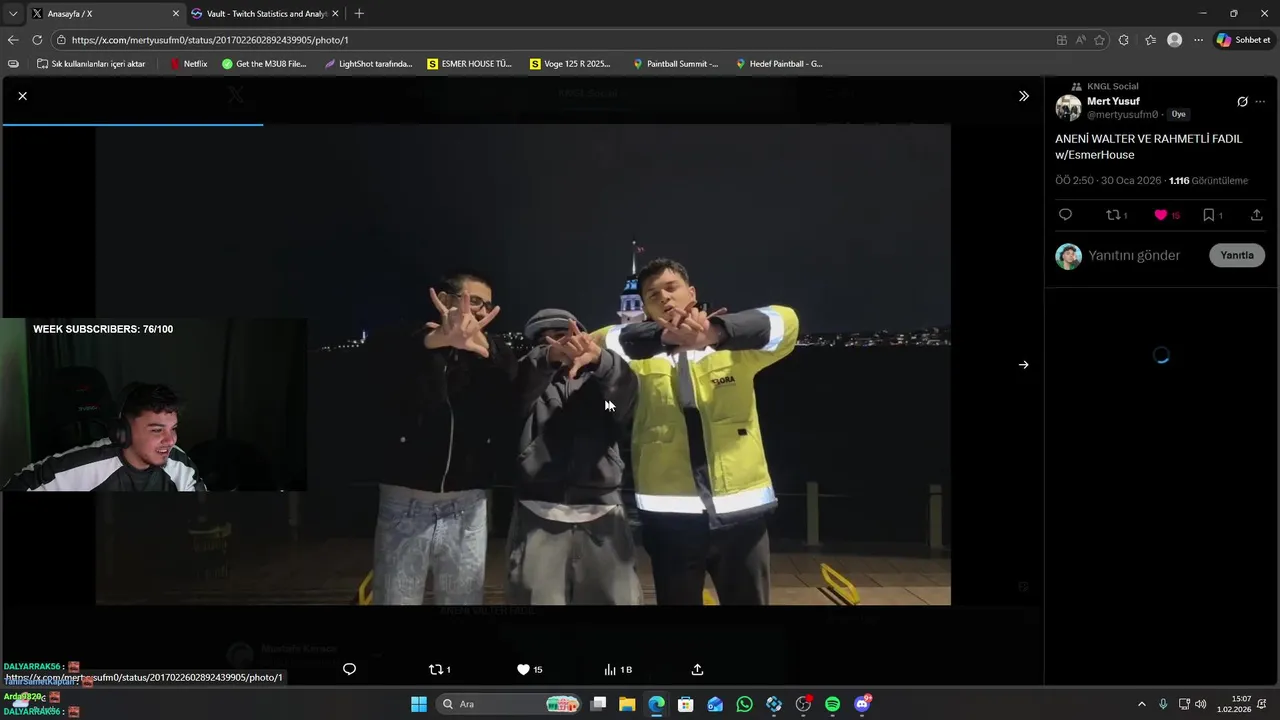
Task: Show hidden system tray icons
Action: 1142,704
